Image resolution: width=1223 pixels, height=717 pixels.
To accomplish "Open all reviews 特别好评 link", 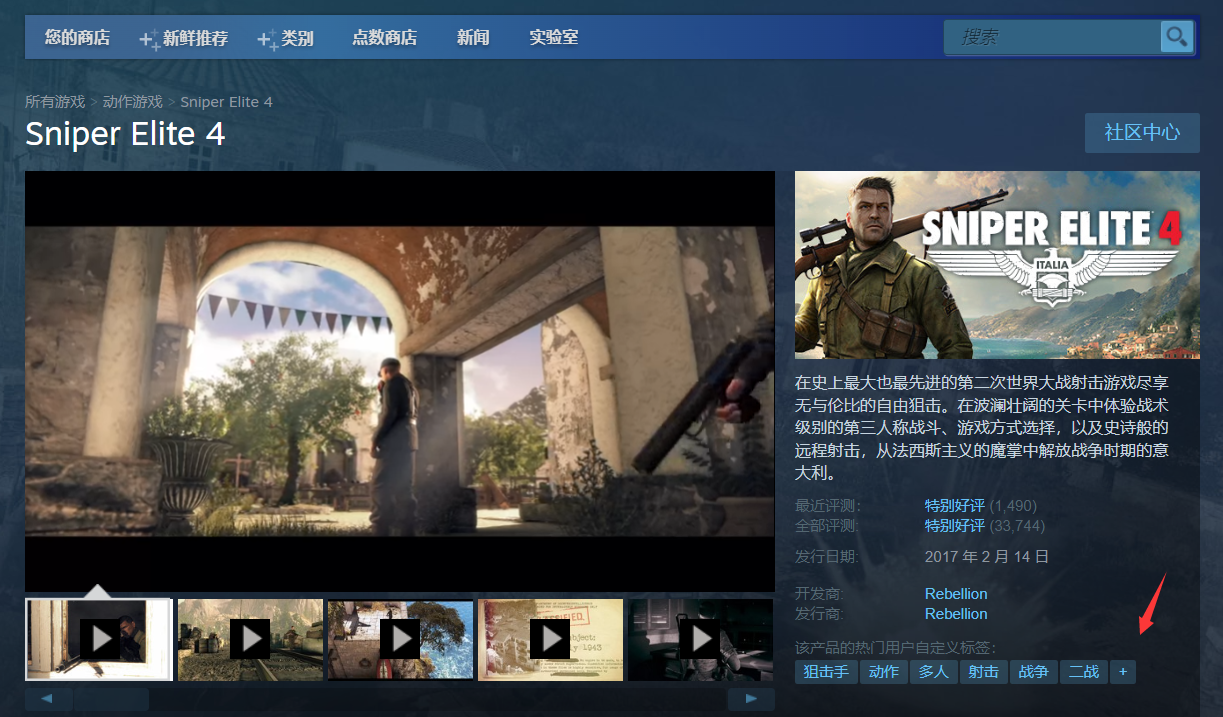I will click(x=955, y=526).
